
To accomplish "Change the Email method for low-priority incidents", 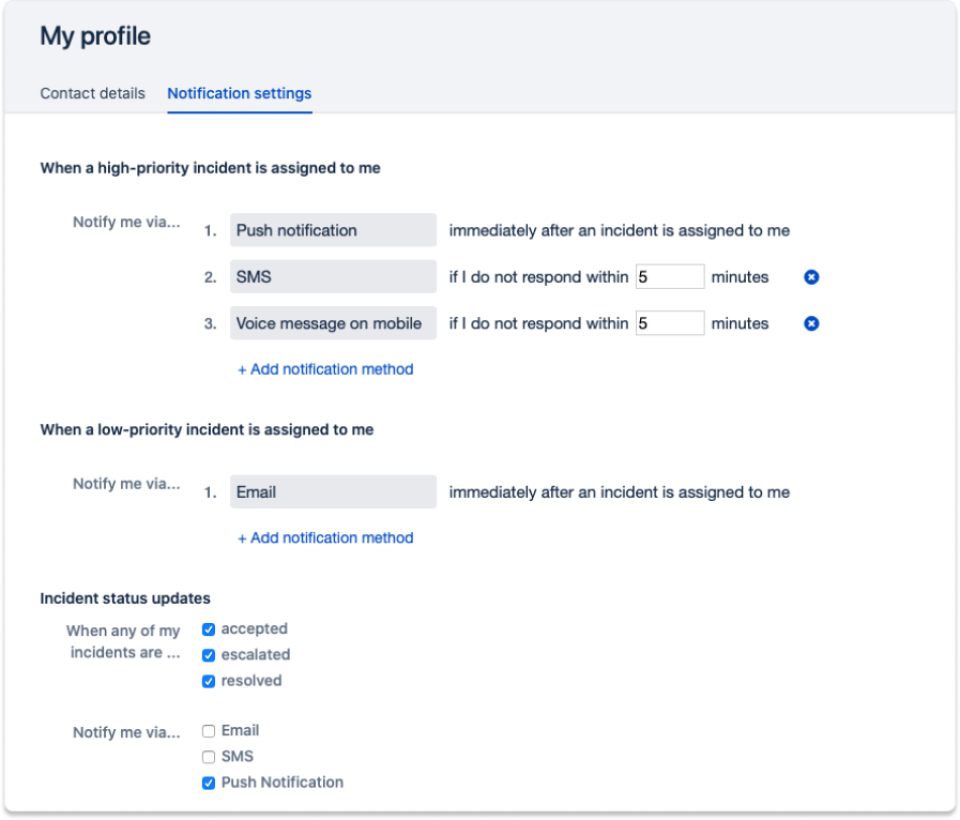I will pyautogui.click(x=333, y=492).
